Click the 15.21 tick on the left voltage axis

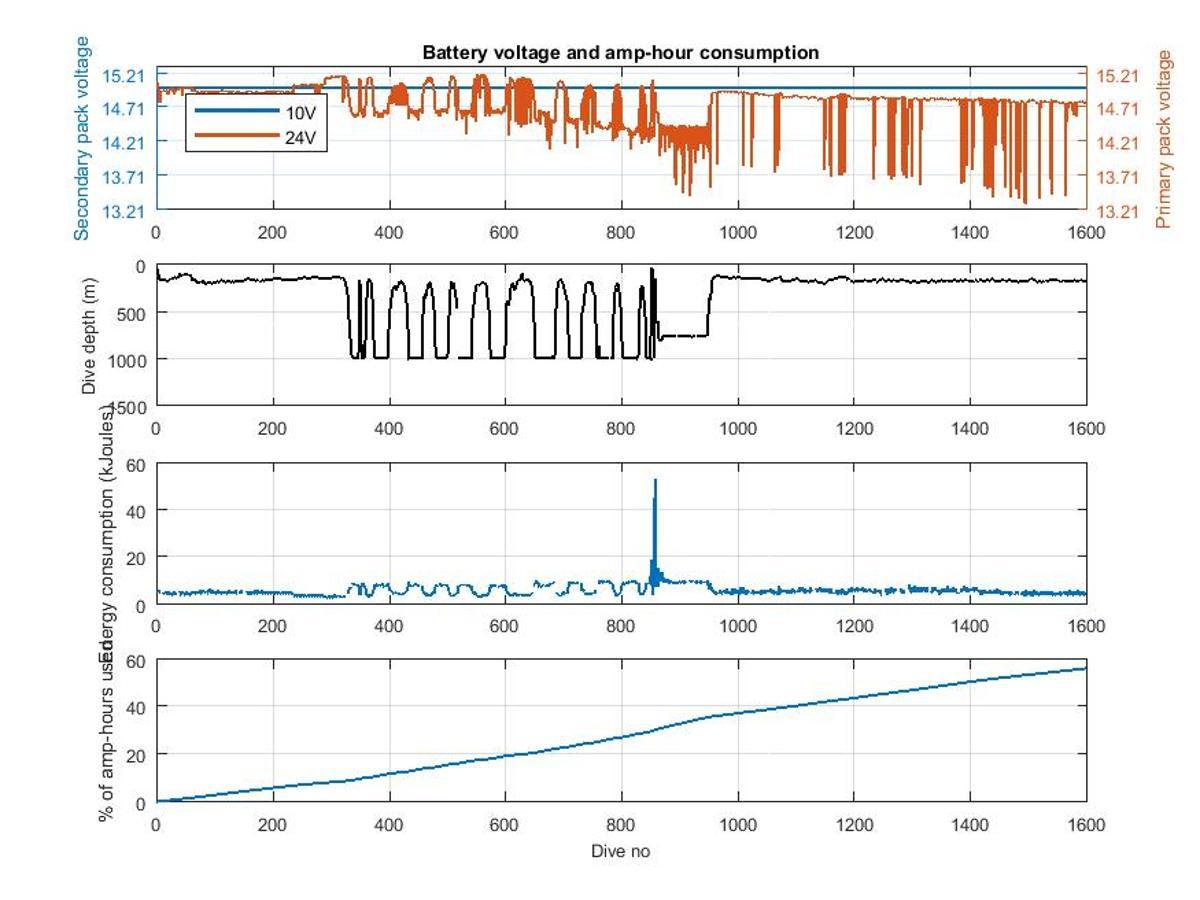[125, 75]
